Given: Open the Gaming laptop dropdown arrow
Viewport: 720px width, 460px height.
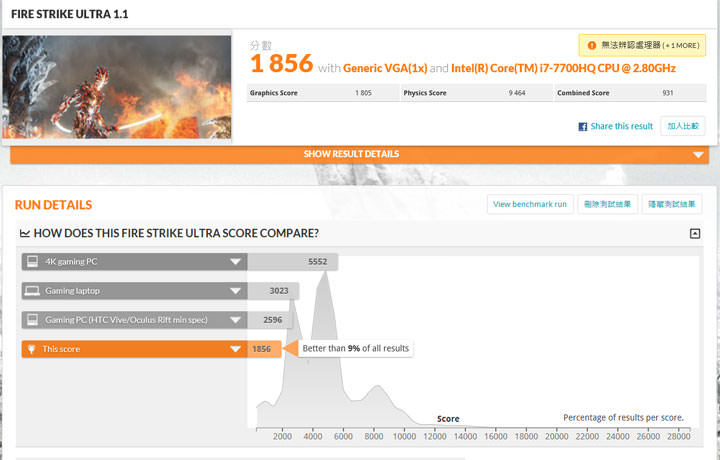Looking at the screenshot, I should point(235,291).
